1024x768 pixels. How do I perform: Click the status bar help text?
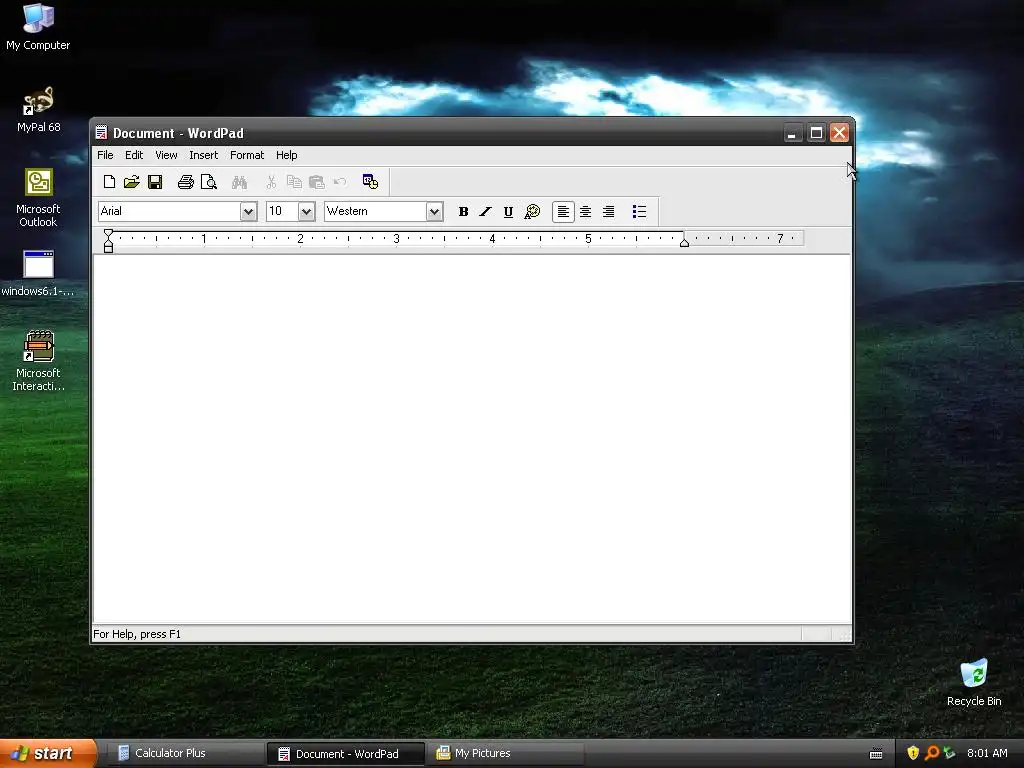pos(137,634)
